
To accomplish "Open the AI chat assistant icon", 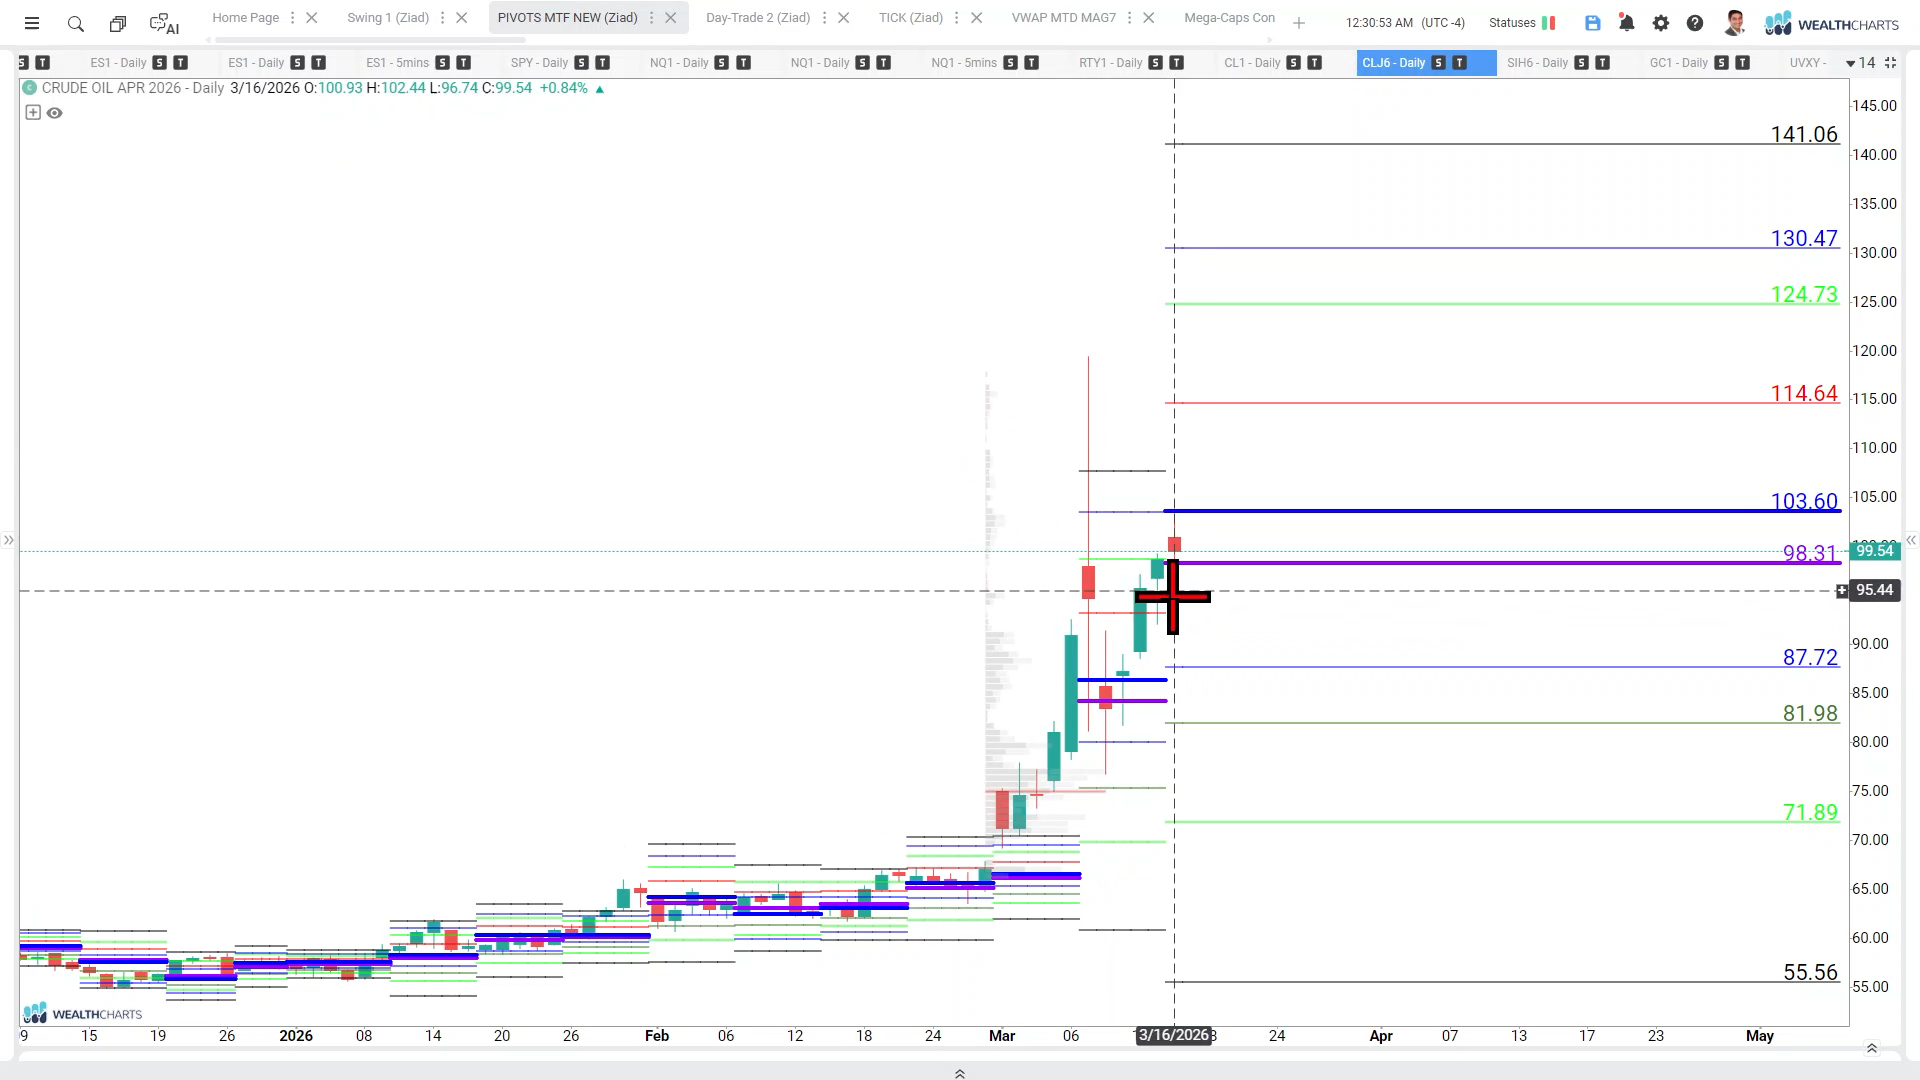I will [163, 23].
